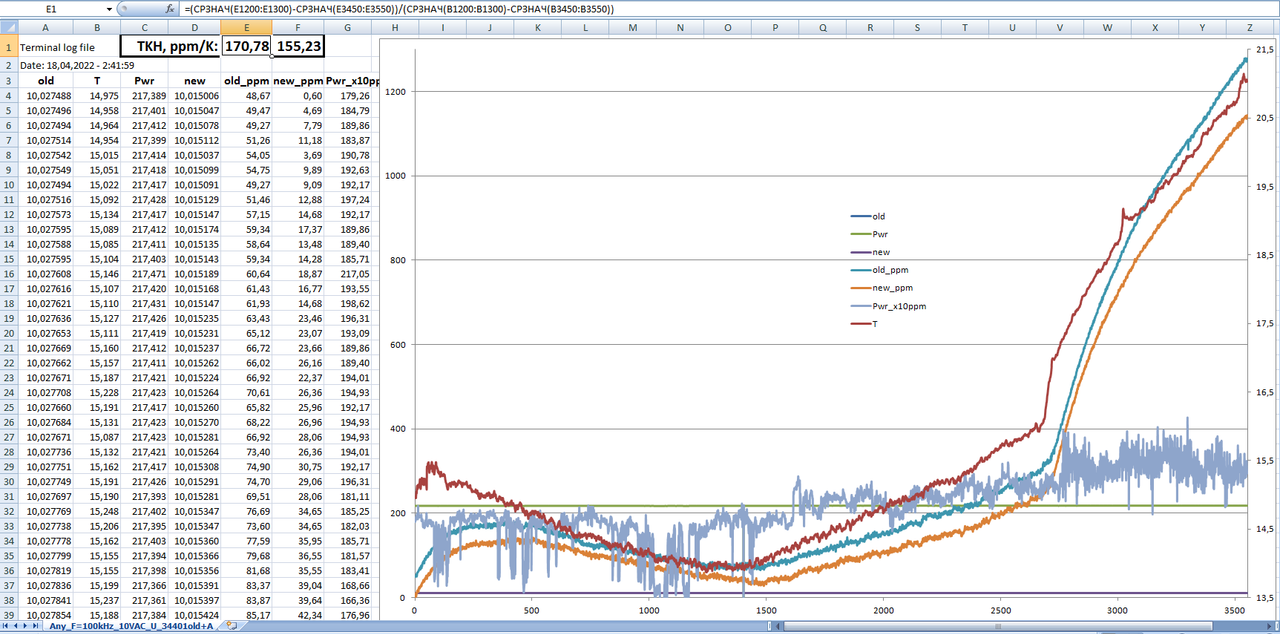Select cell with value 170,78
The image size is (1280, 634).
[x=246, y=47]
